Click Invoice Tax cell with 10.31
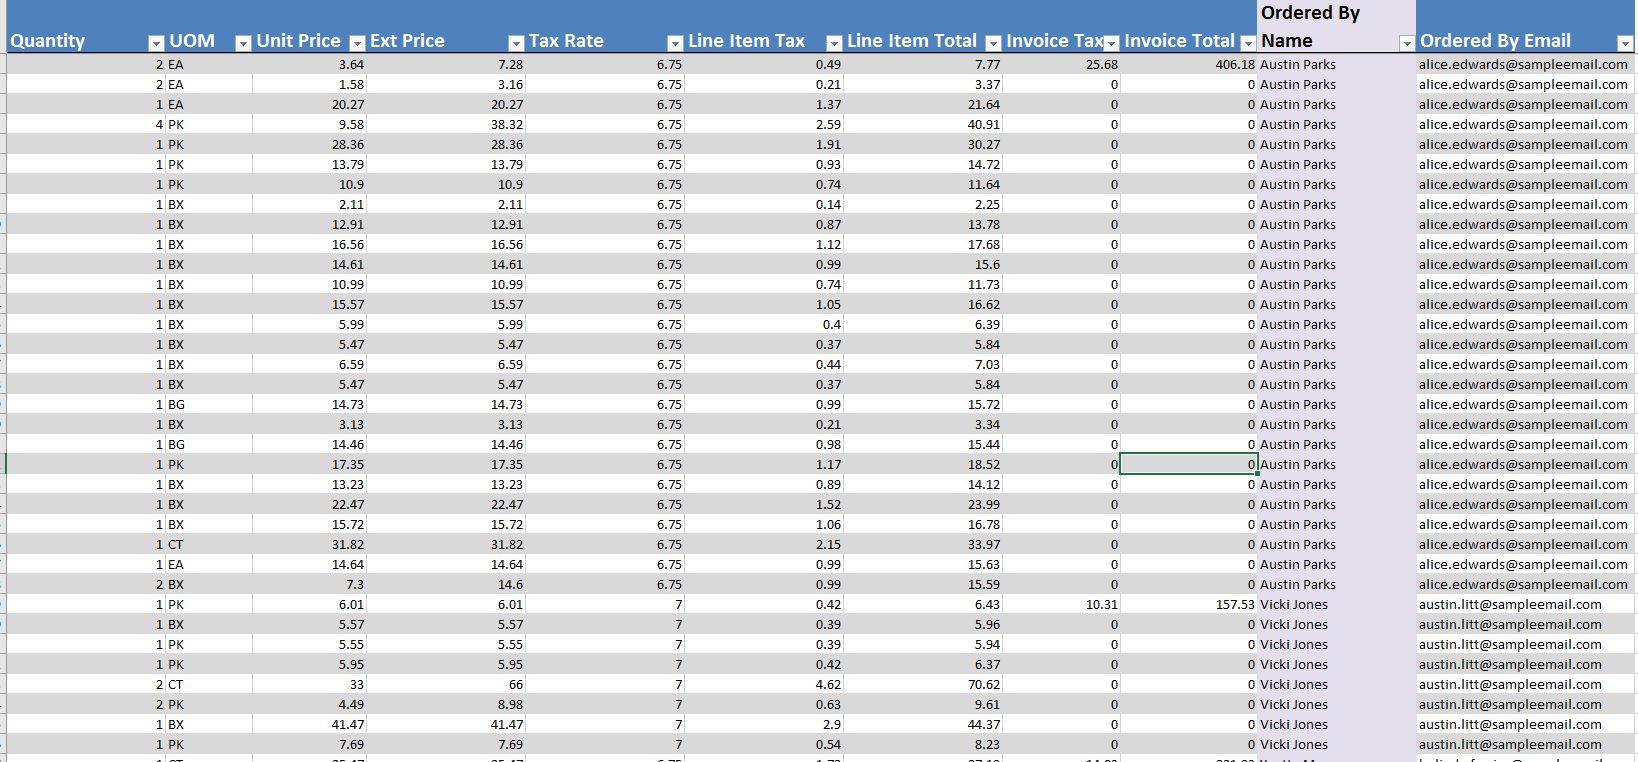Screen dimensions: 1638x762 pyautogui.click(x=1061, y=604)
